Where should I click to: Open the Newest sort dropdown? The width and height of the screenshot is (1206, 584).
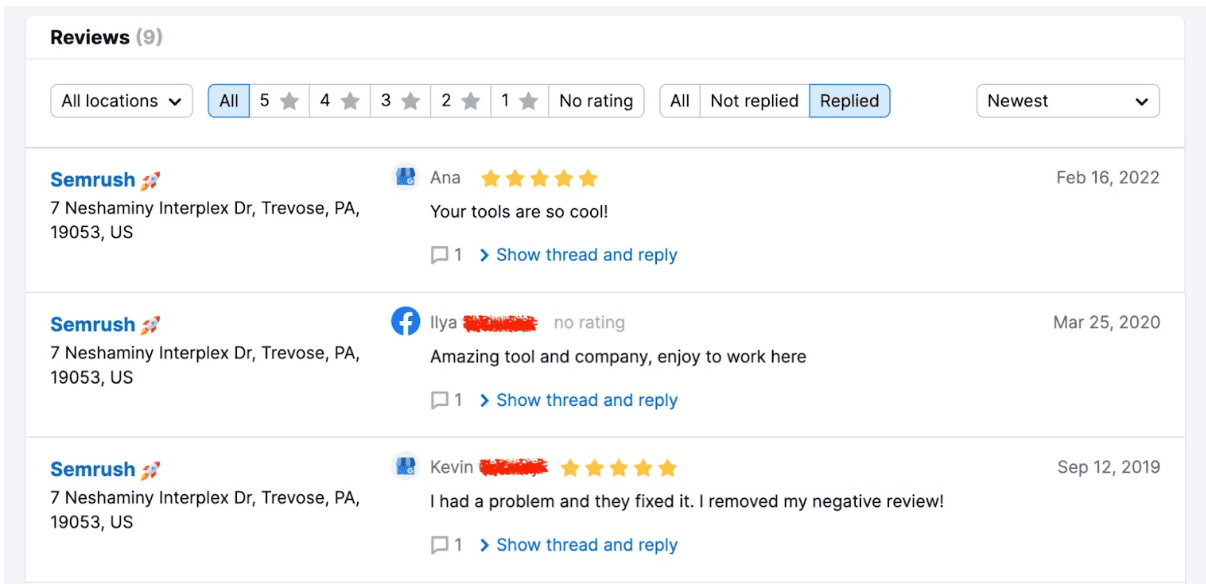[1067, 101]
